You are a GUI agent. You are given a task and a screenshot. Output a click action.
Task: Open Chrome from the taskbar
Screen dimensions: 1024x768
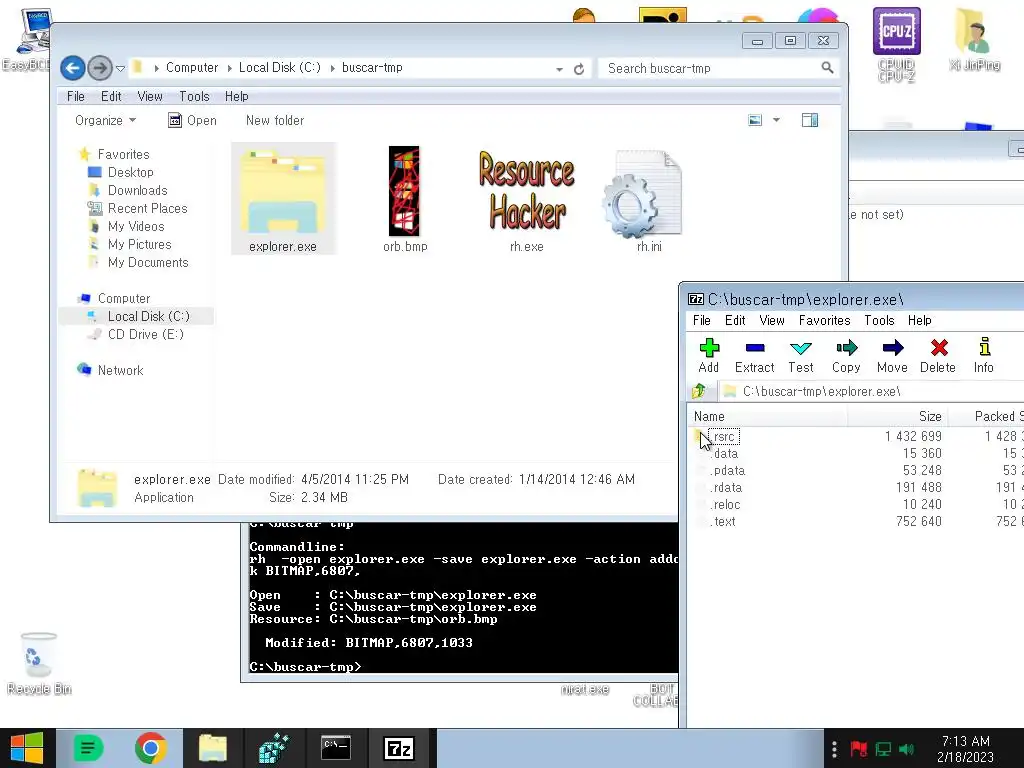pos(151,748)
